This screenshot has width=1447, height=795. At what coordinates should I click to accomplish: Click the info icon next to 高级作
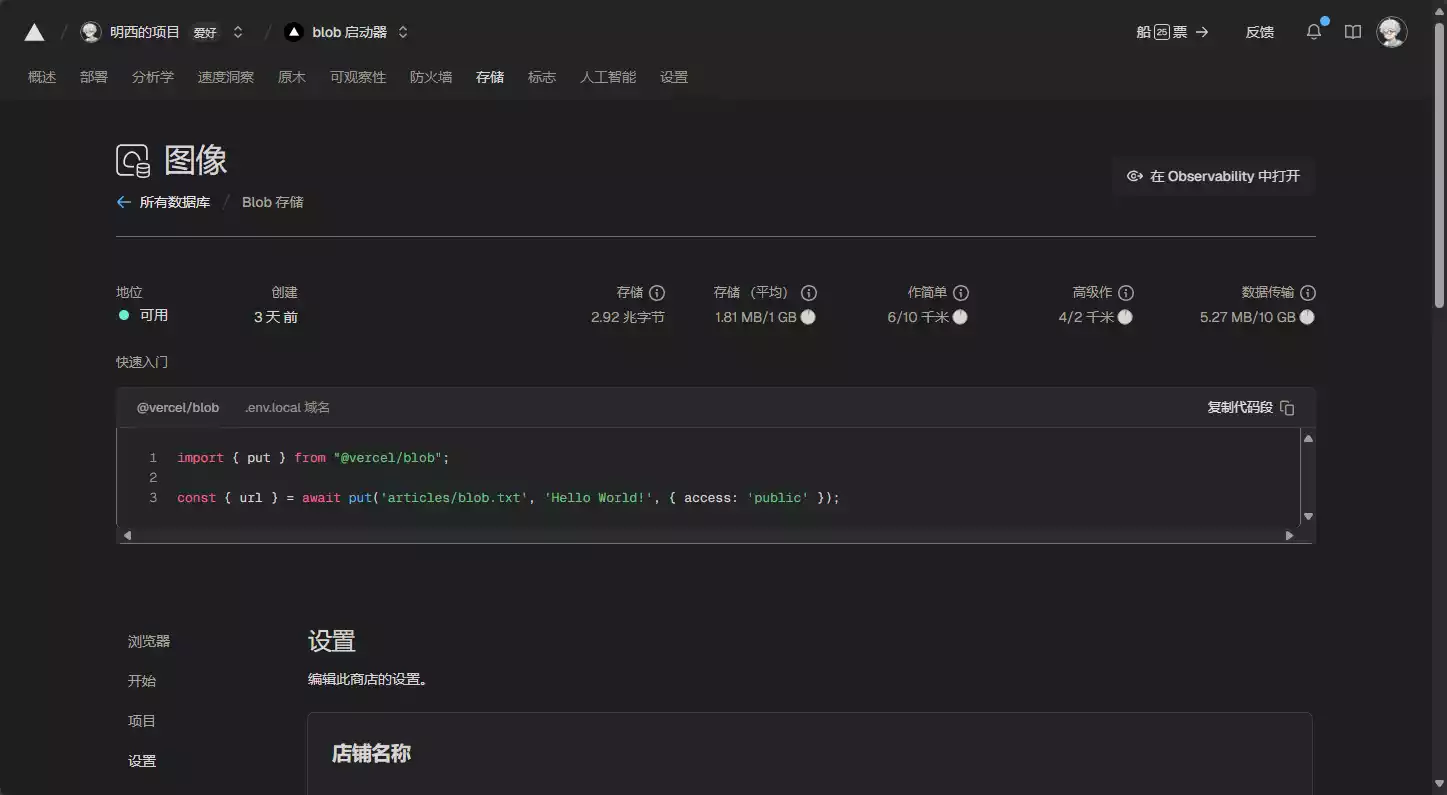pos(1126,293)
